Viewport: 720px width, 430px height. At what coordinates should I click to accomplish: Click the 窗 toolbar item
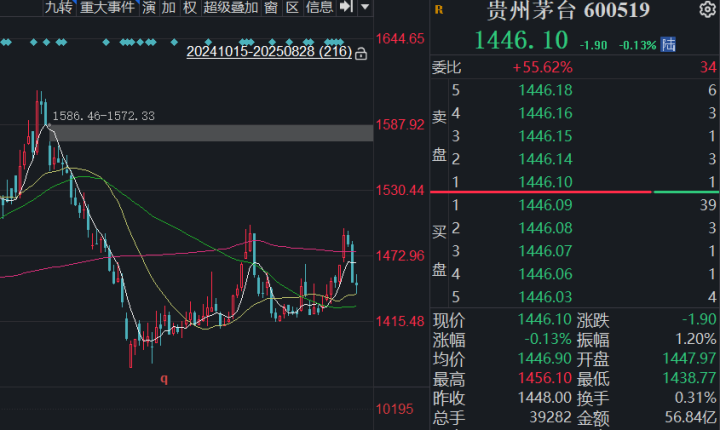[271, 7]
